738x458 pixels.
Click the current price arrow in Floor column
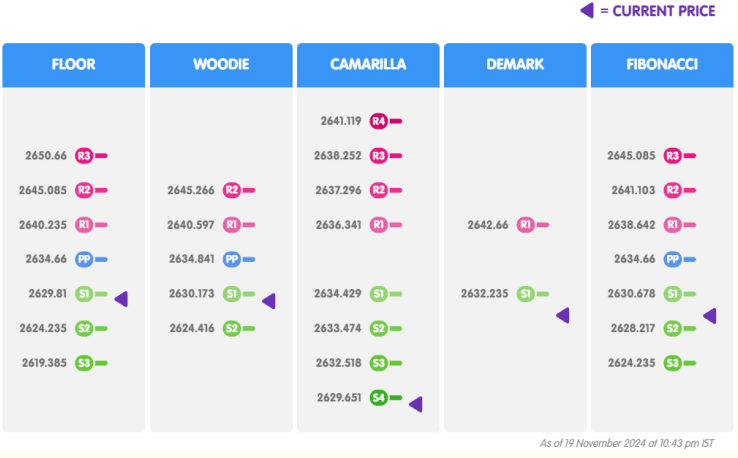[121, 299]
